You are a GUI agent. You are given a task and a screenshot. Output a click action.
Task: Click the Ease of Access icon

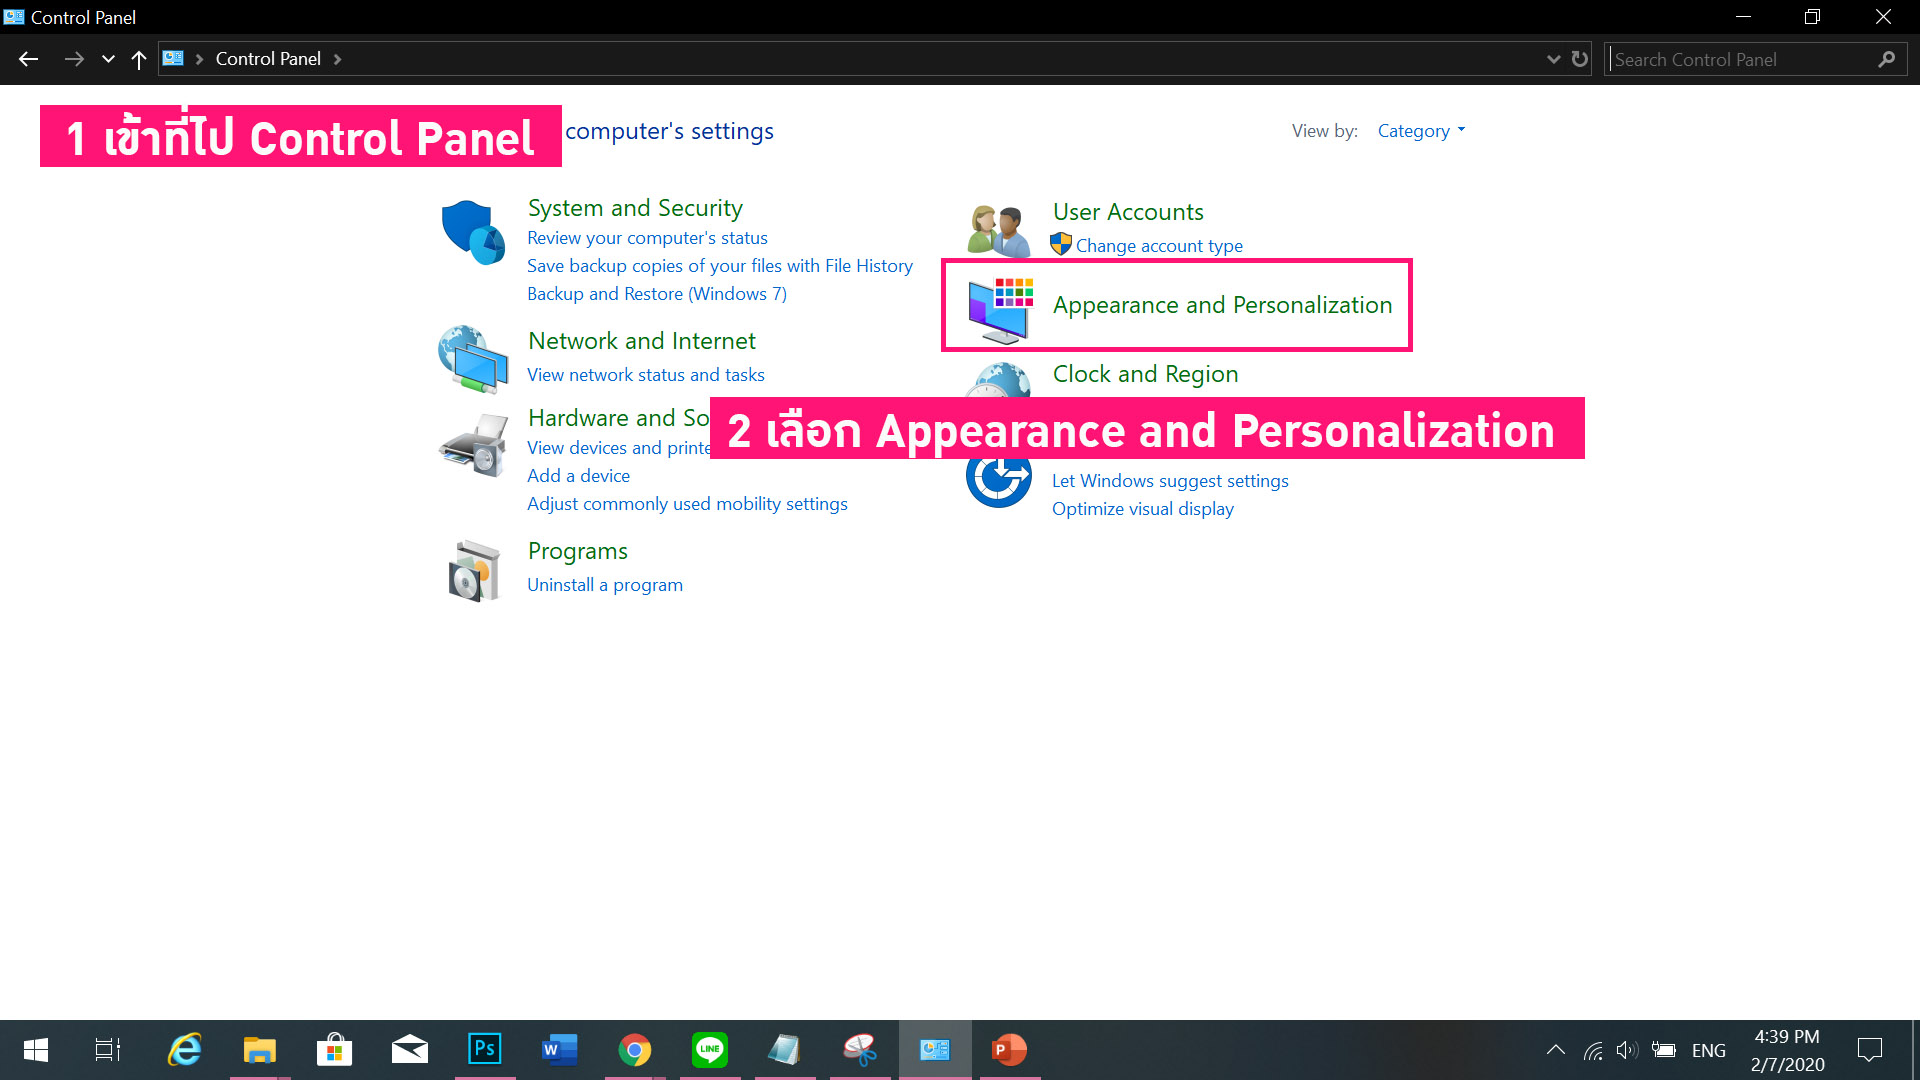[x=998, y=481]
